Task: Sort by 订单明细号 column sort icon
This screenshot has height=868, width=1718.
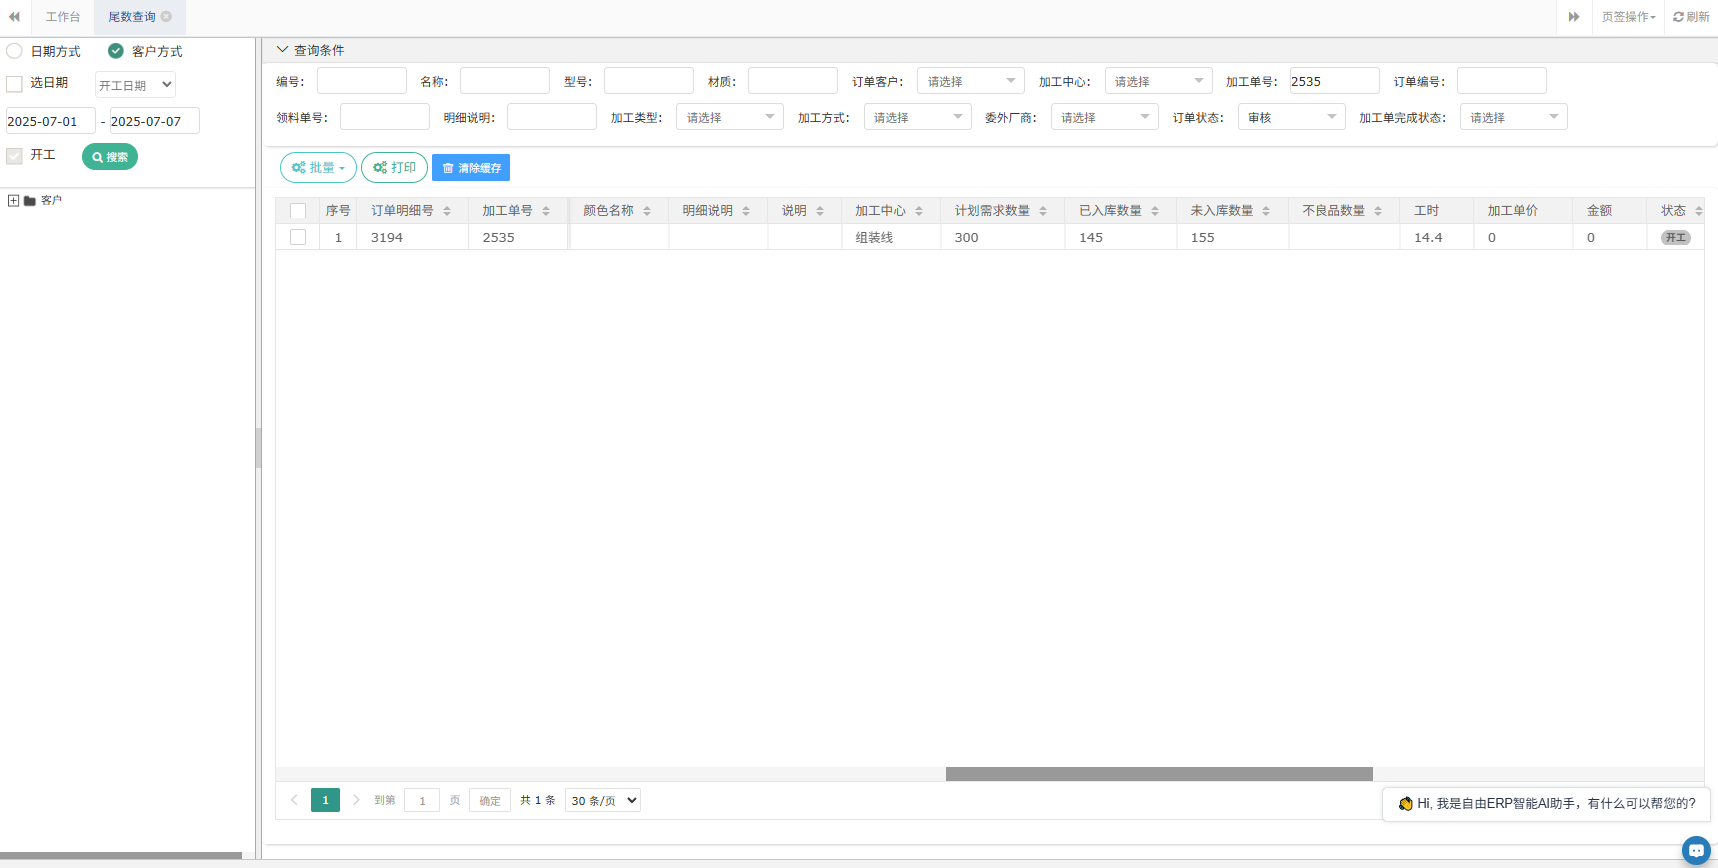Action: pyautogui.click(x=447, y=211)
